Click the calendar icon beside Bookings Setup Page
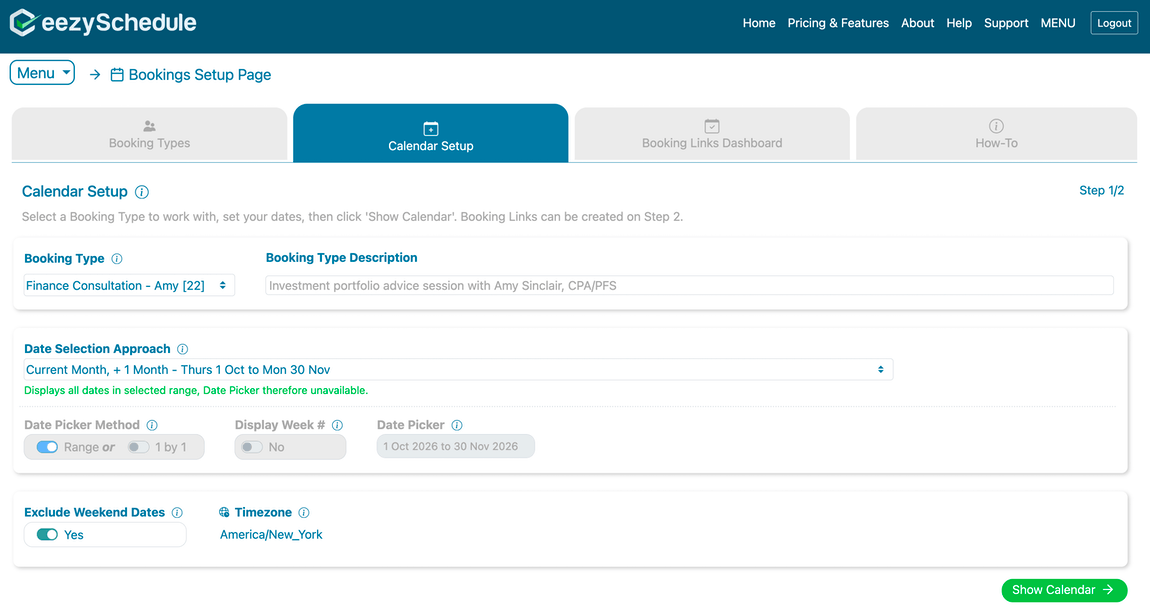The height and width of the screenshot is (614, 1150). (x=117, y=75)
